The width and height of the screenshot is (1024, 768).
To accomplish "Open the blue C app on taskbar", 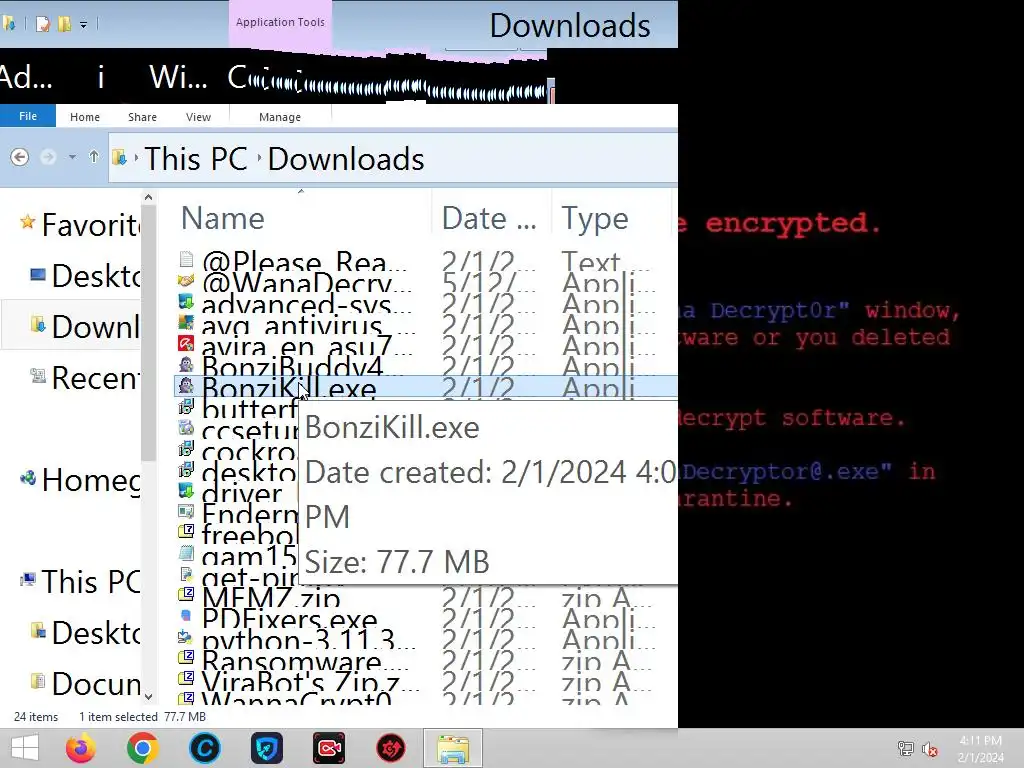I will tap(205, 748).
